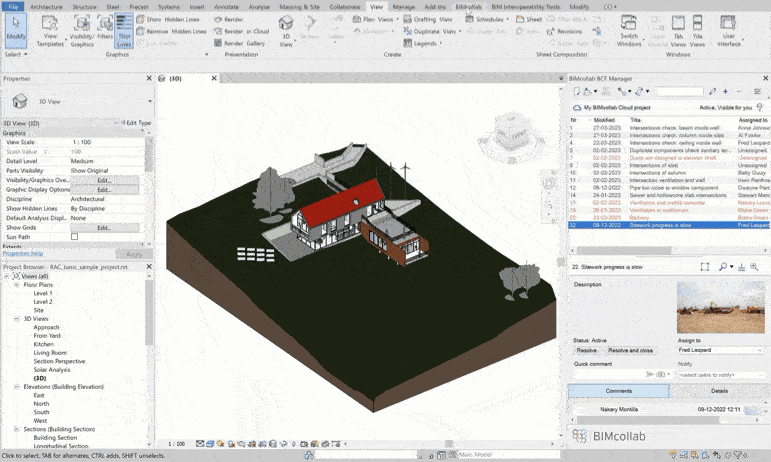Open the Properties help link
The width and height of the screenshot is (771, 462).
coord(24,254)
